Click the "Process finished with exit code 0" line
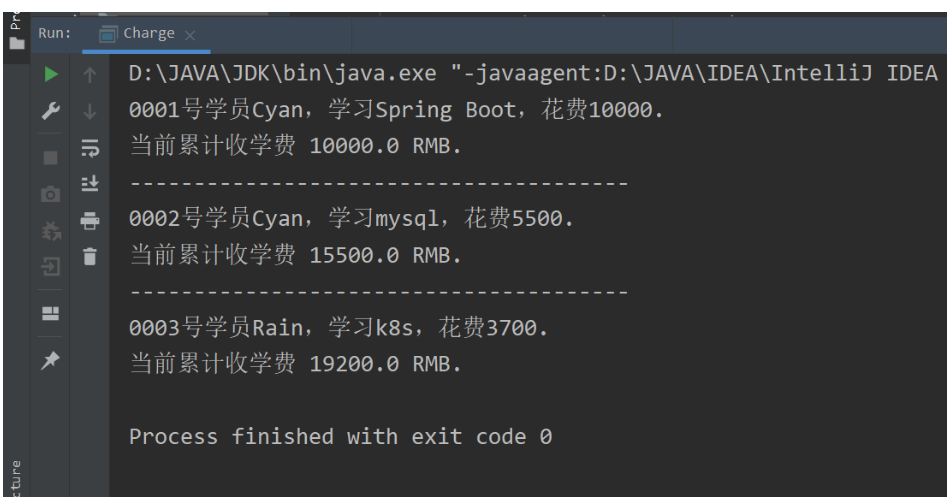 click(341, 437)
